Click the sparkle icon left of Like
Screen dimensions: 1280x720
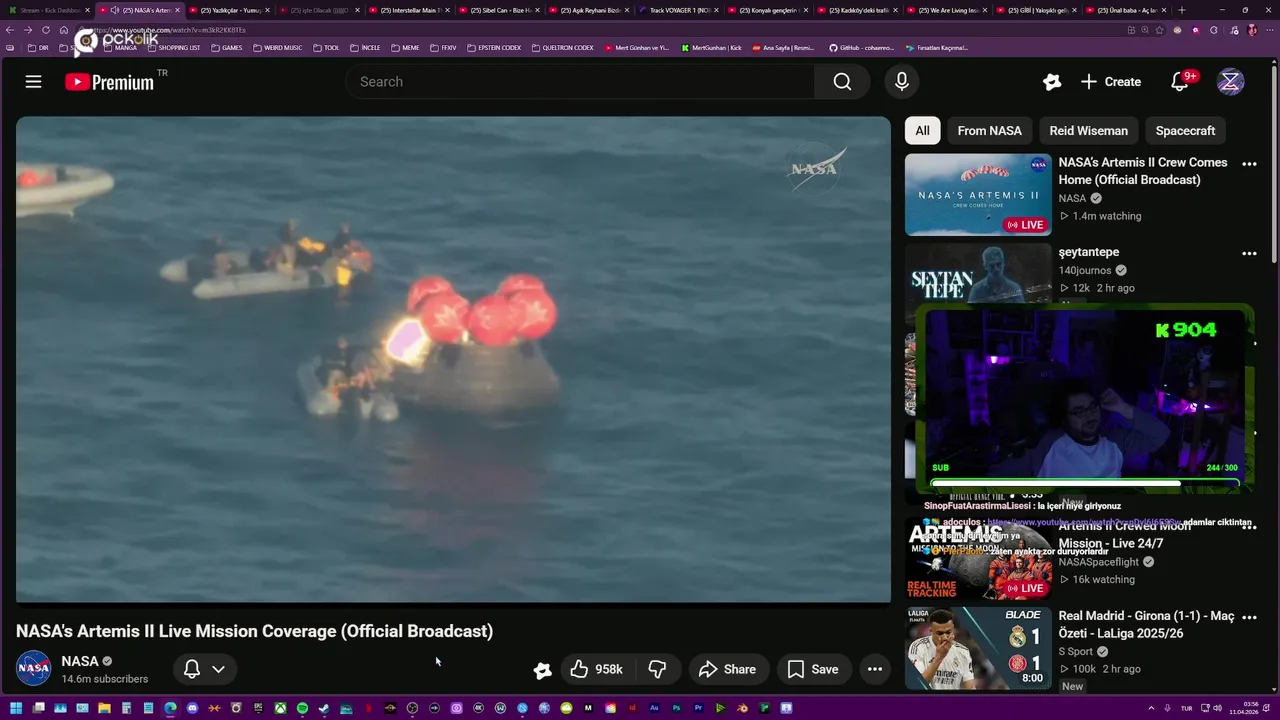[542, 670]
